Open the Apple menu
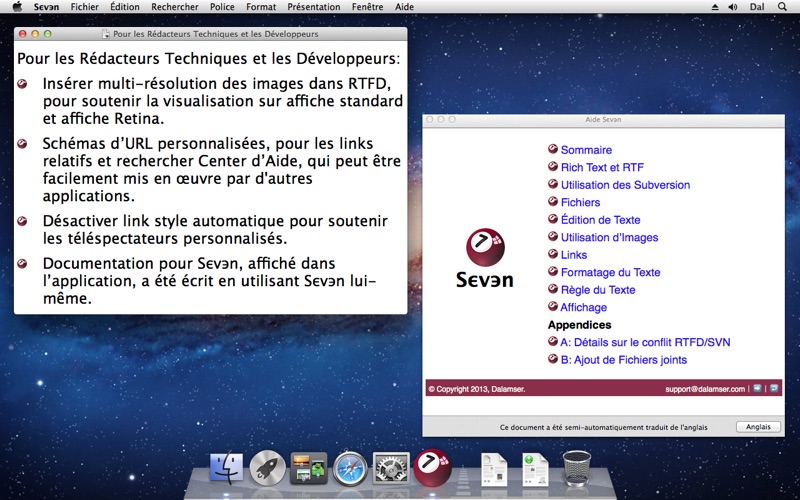Image resolution: width=800 pixels, height=500 pixels. pyautogui.click(x=18, y=7)
